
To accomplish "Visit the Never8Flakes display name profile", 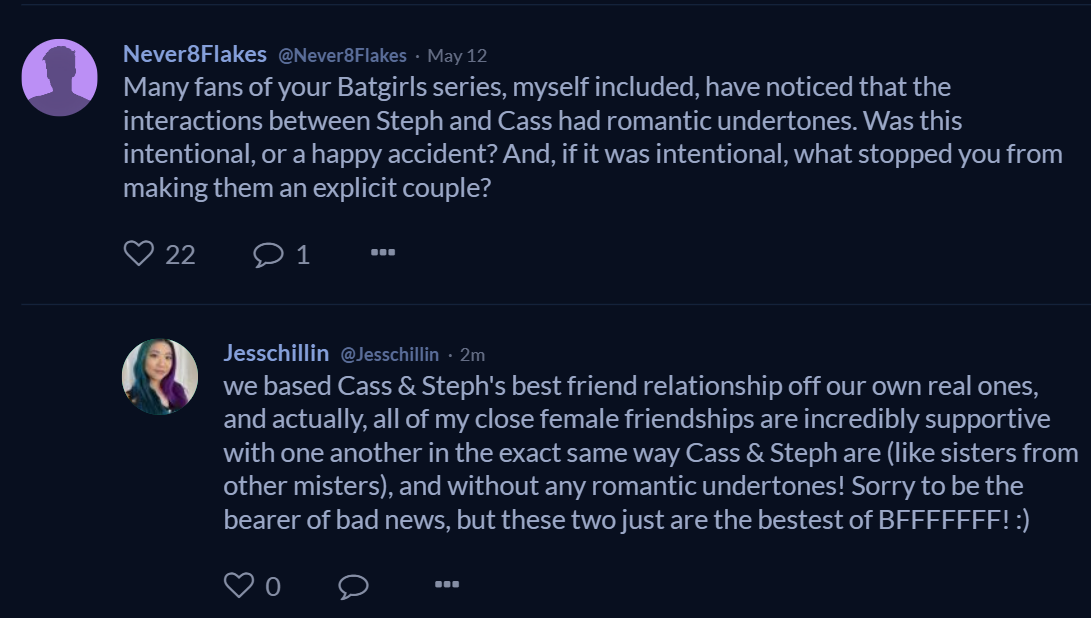I will tap(195, 54).
